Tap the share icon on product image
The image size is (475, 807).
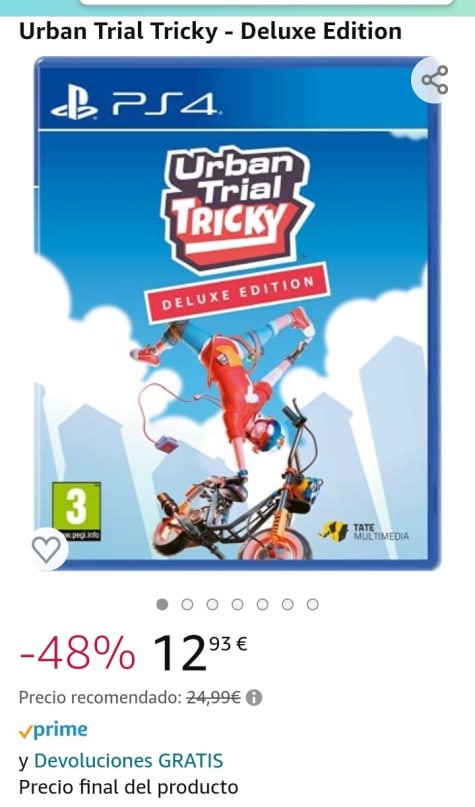coord(435,80)
